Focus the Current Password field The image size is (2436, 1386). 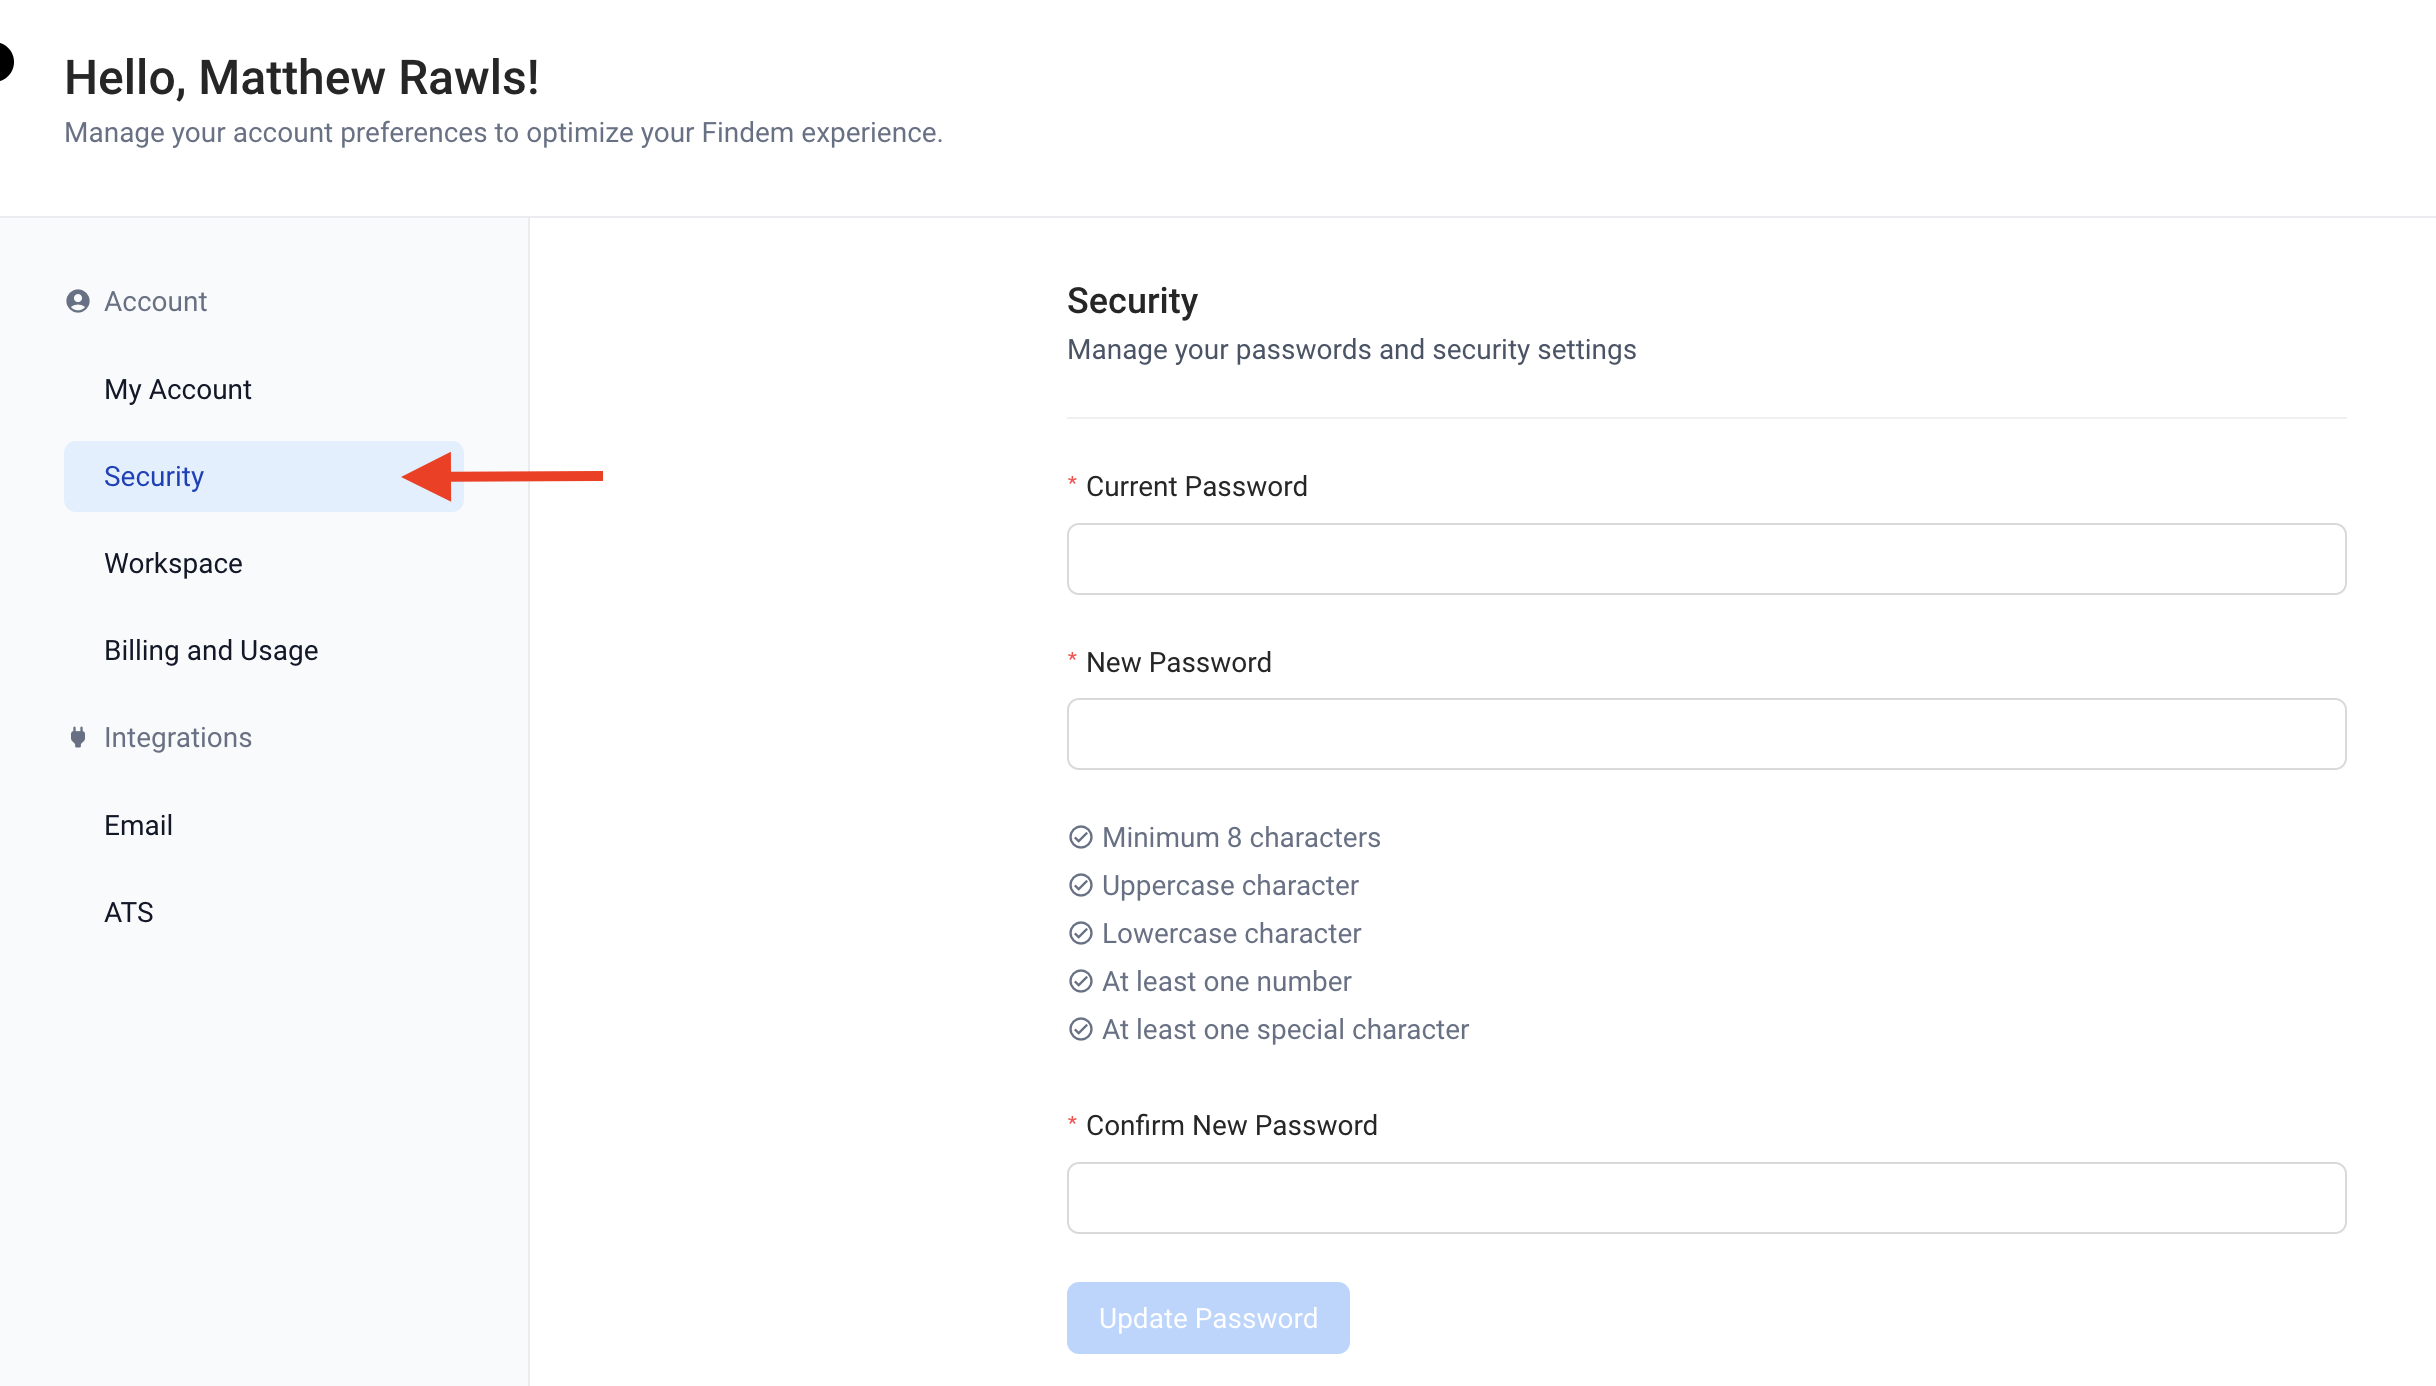1706,559
